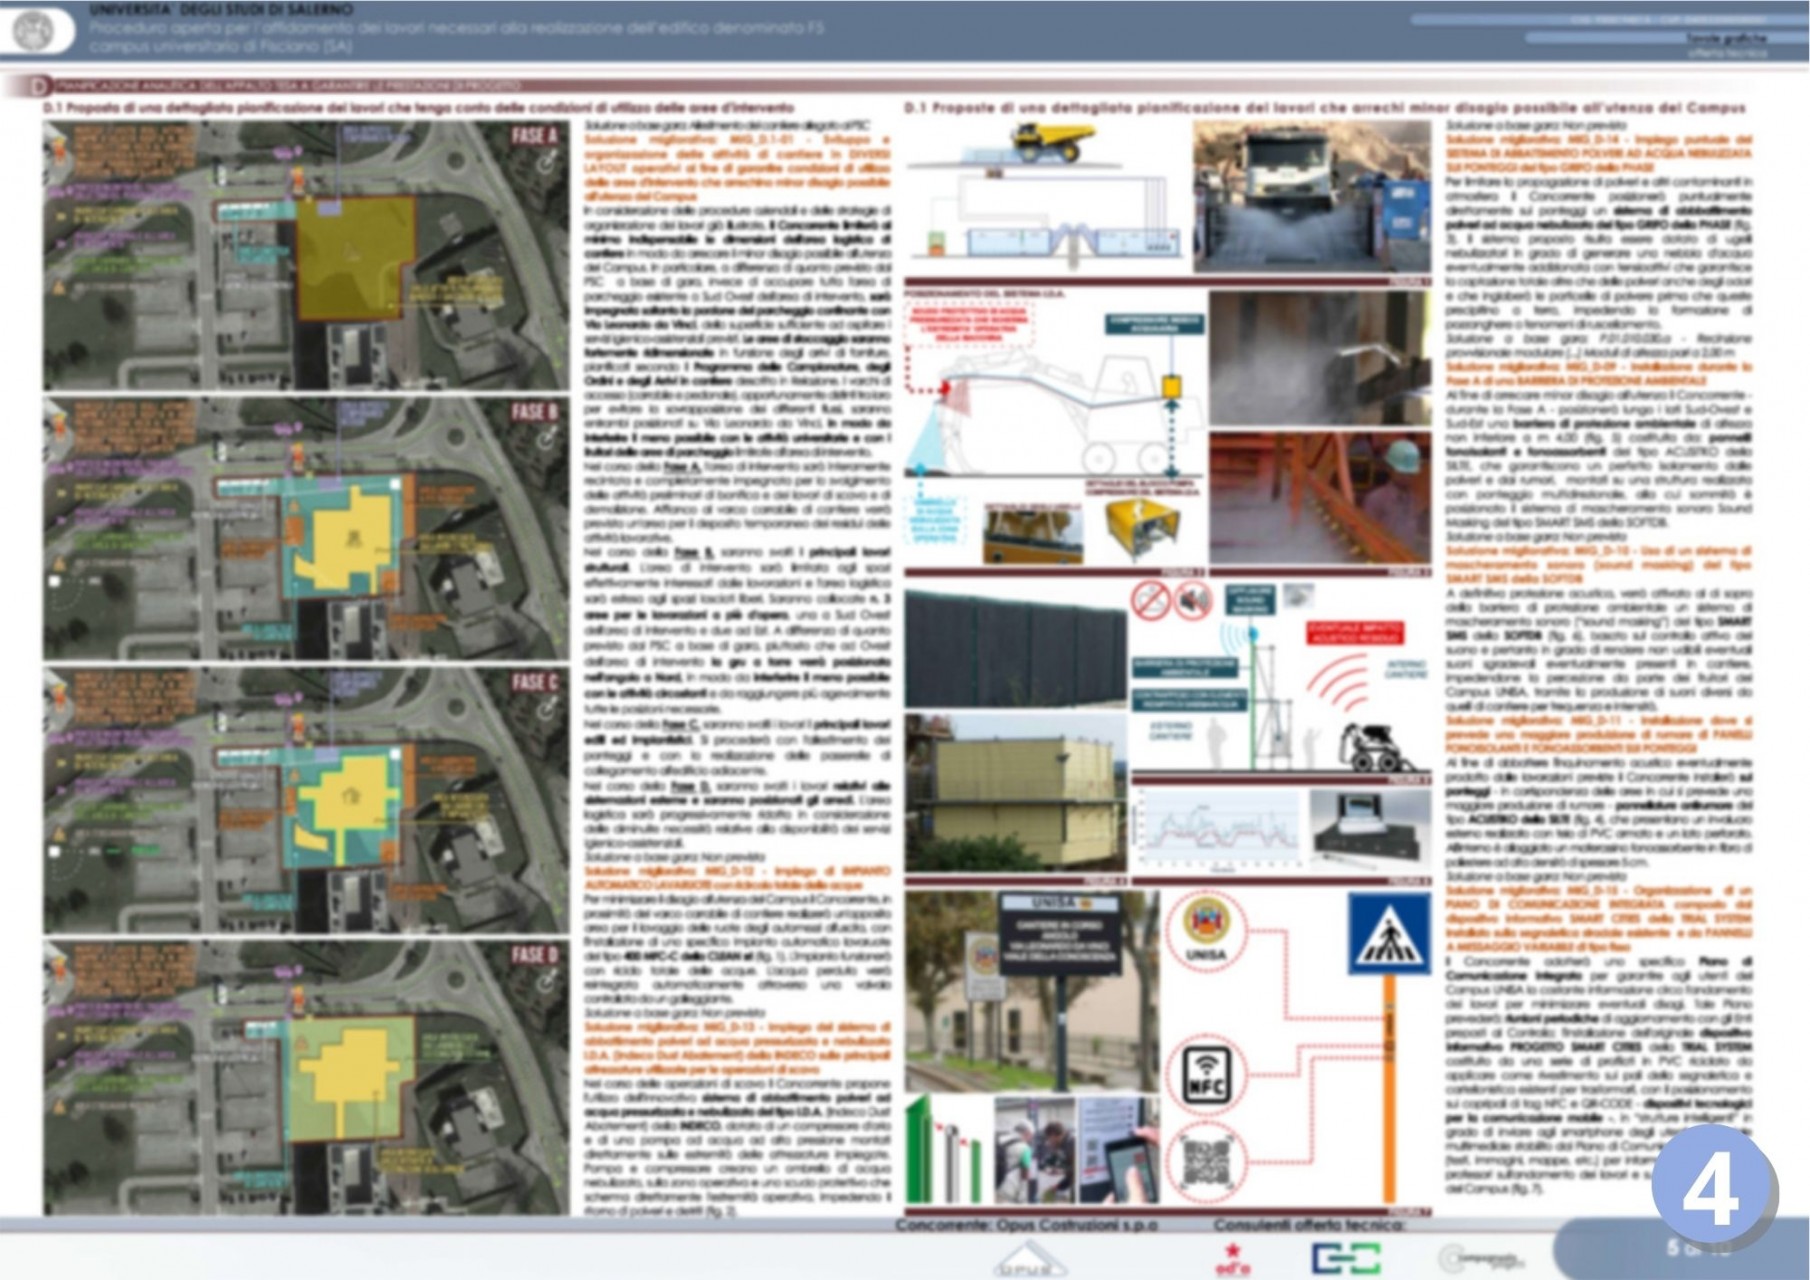Click the university seal logo in the header
This screenshot has height=1280, width=1810.
[38, 31]
